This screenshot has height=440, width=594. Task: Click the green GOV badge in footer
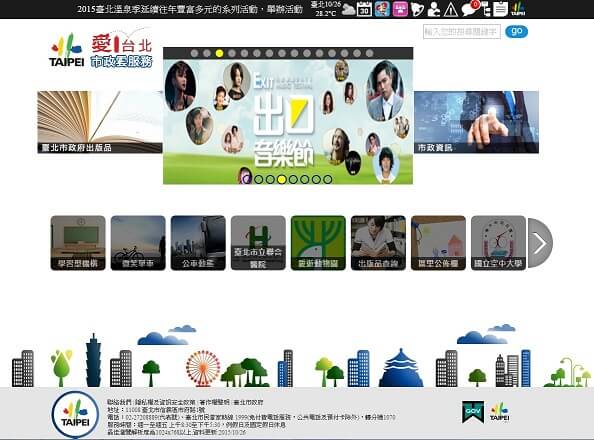pos(473,412)
